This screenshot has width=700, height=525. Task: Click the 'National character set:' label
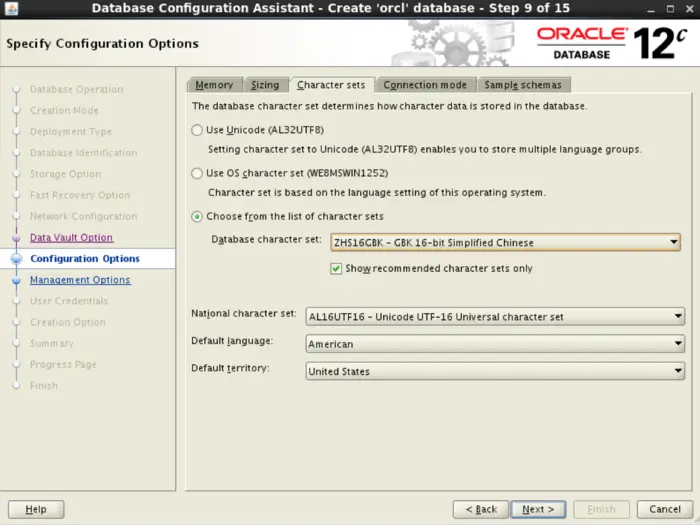[x=244, y=313]
